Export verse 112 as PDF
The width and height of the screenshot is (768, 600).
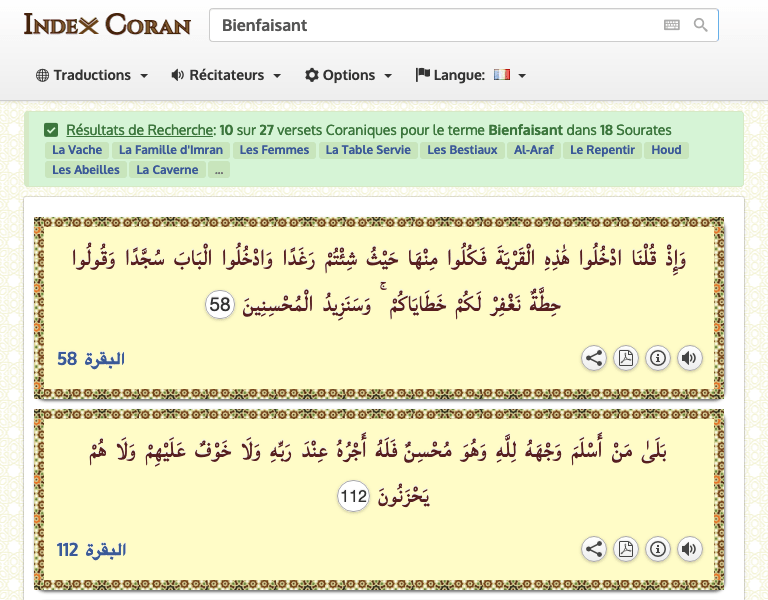click(626, 548)
